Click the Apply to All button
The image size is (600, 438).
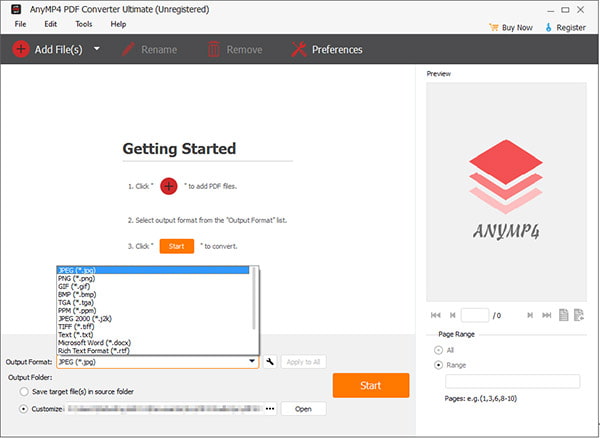coord(303,362)
